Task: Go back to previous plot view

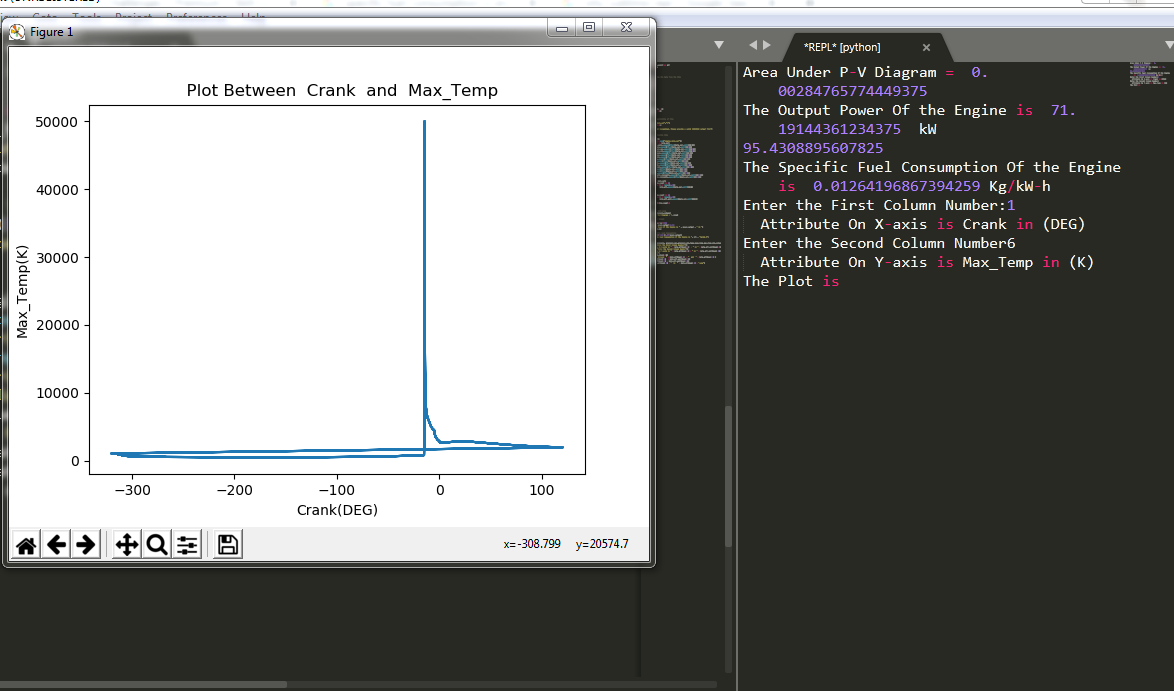Action: pos(57,545)
